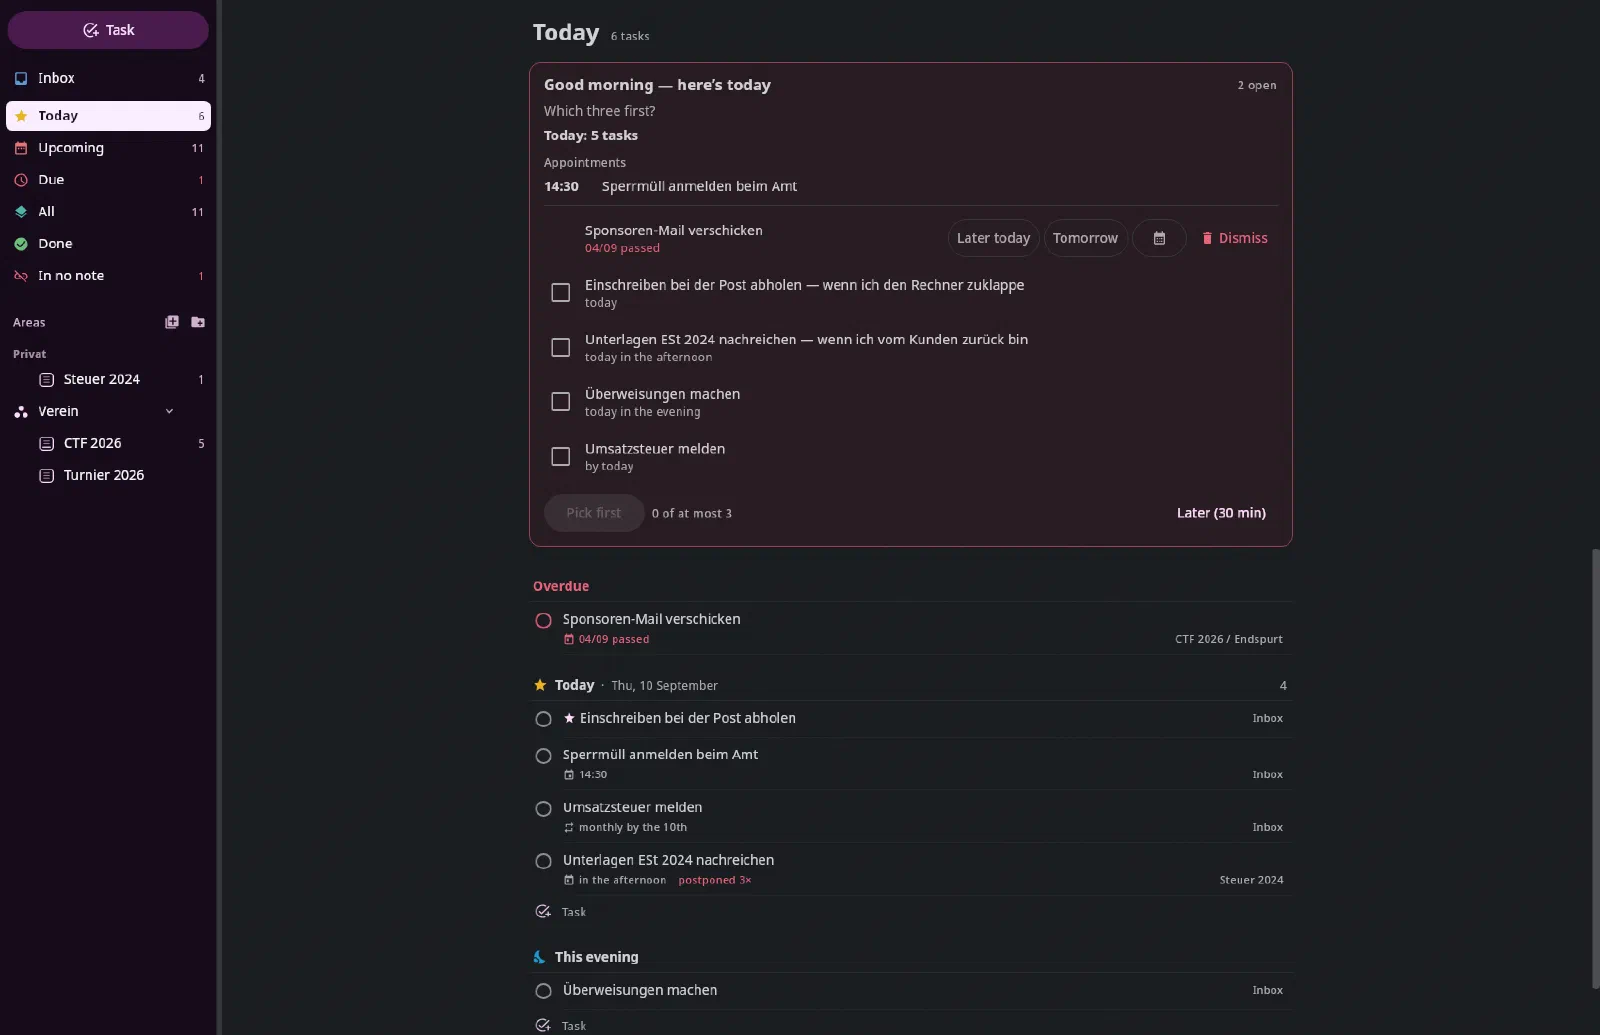1600x1035 pixels.
Task: Open the Upcoming view
Action: coord(108,148)
